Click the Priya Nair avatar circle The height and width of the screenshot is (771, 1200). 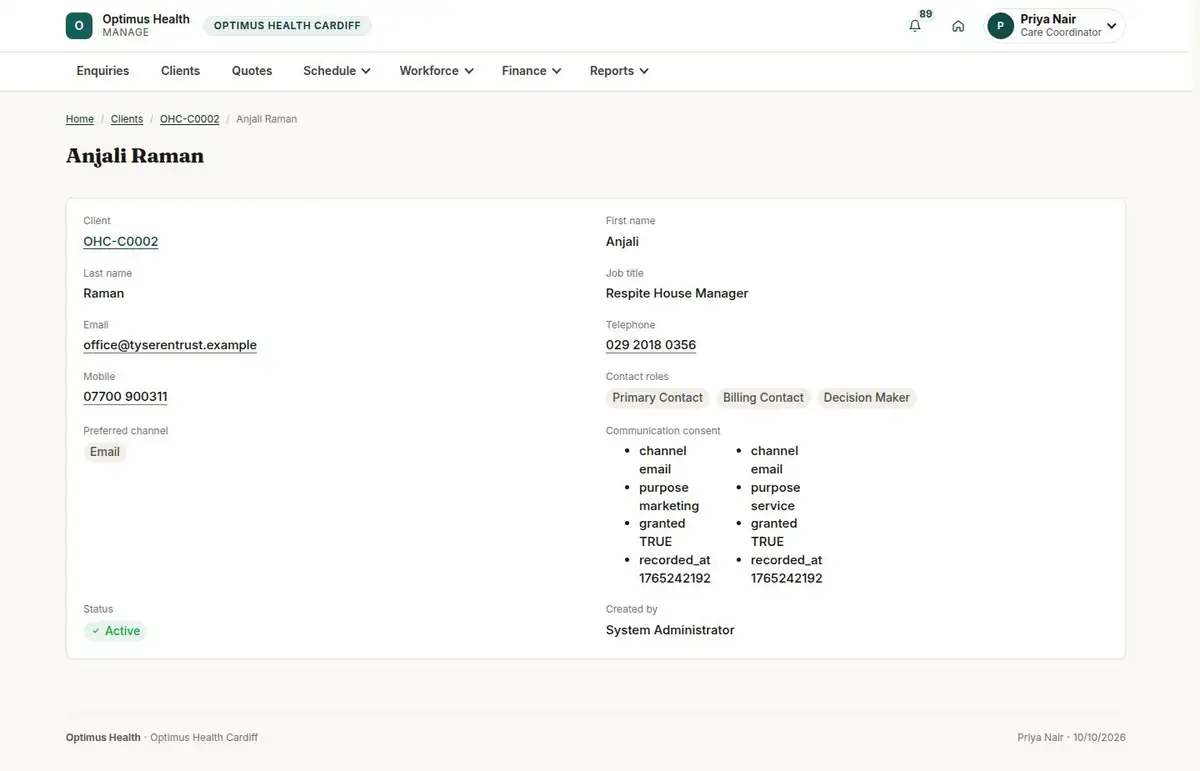click(1001, 26)
